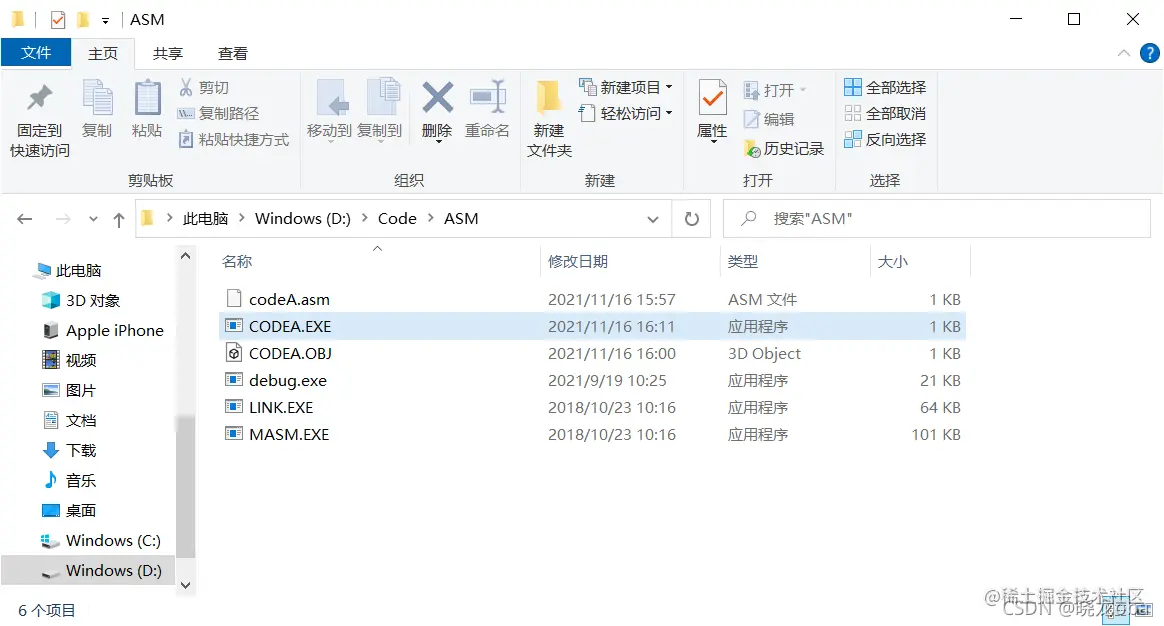1164x626 pixels.
Task: Switch to the Home tab
Action: [x=103, y=53]
